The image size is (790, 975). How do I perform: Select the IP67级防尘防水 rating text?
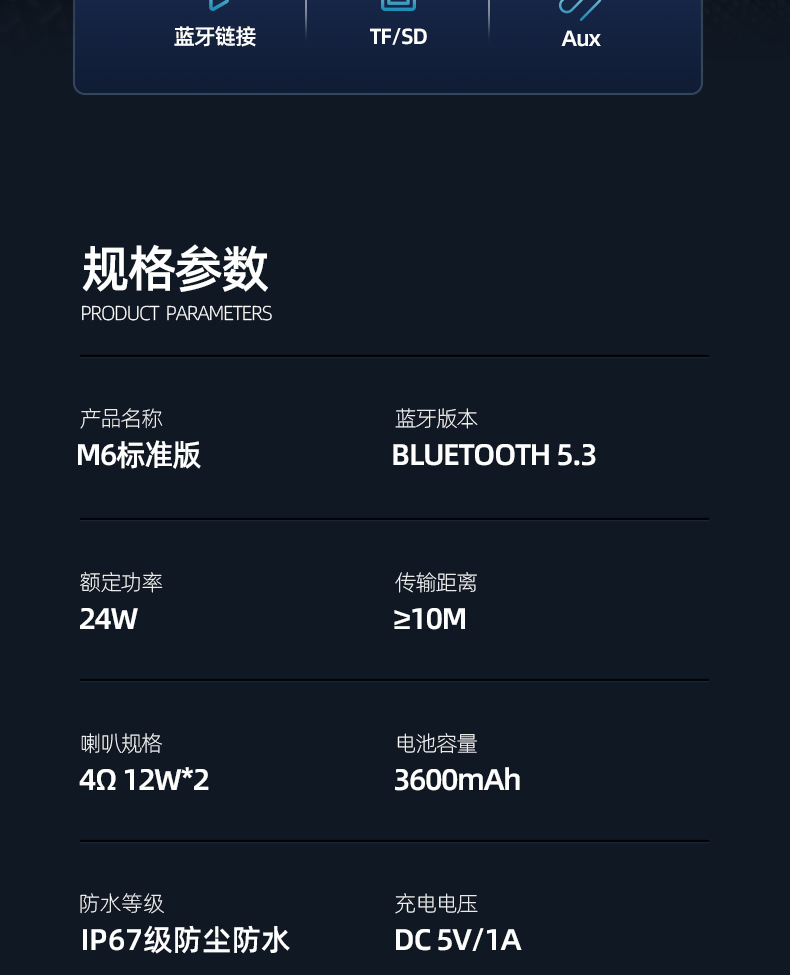[185, 940]
